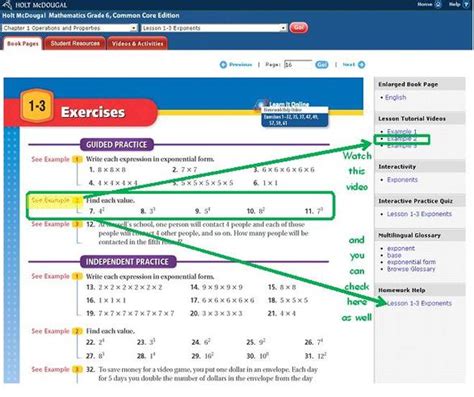Click the Interactive Practice Quiz heading
Image resolution: width=474 pixels, height=397 pixels.
[x=415, y=201]
